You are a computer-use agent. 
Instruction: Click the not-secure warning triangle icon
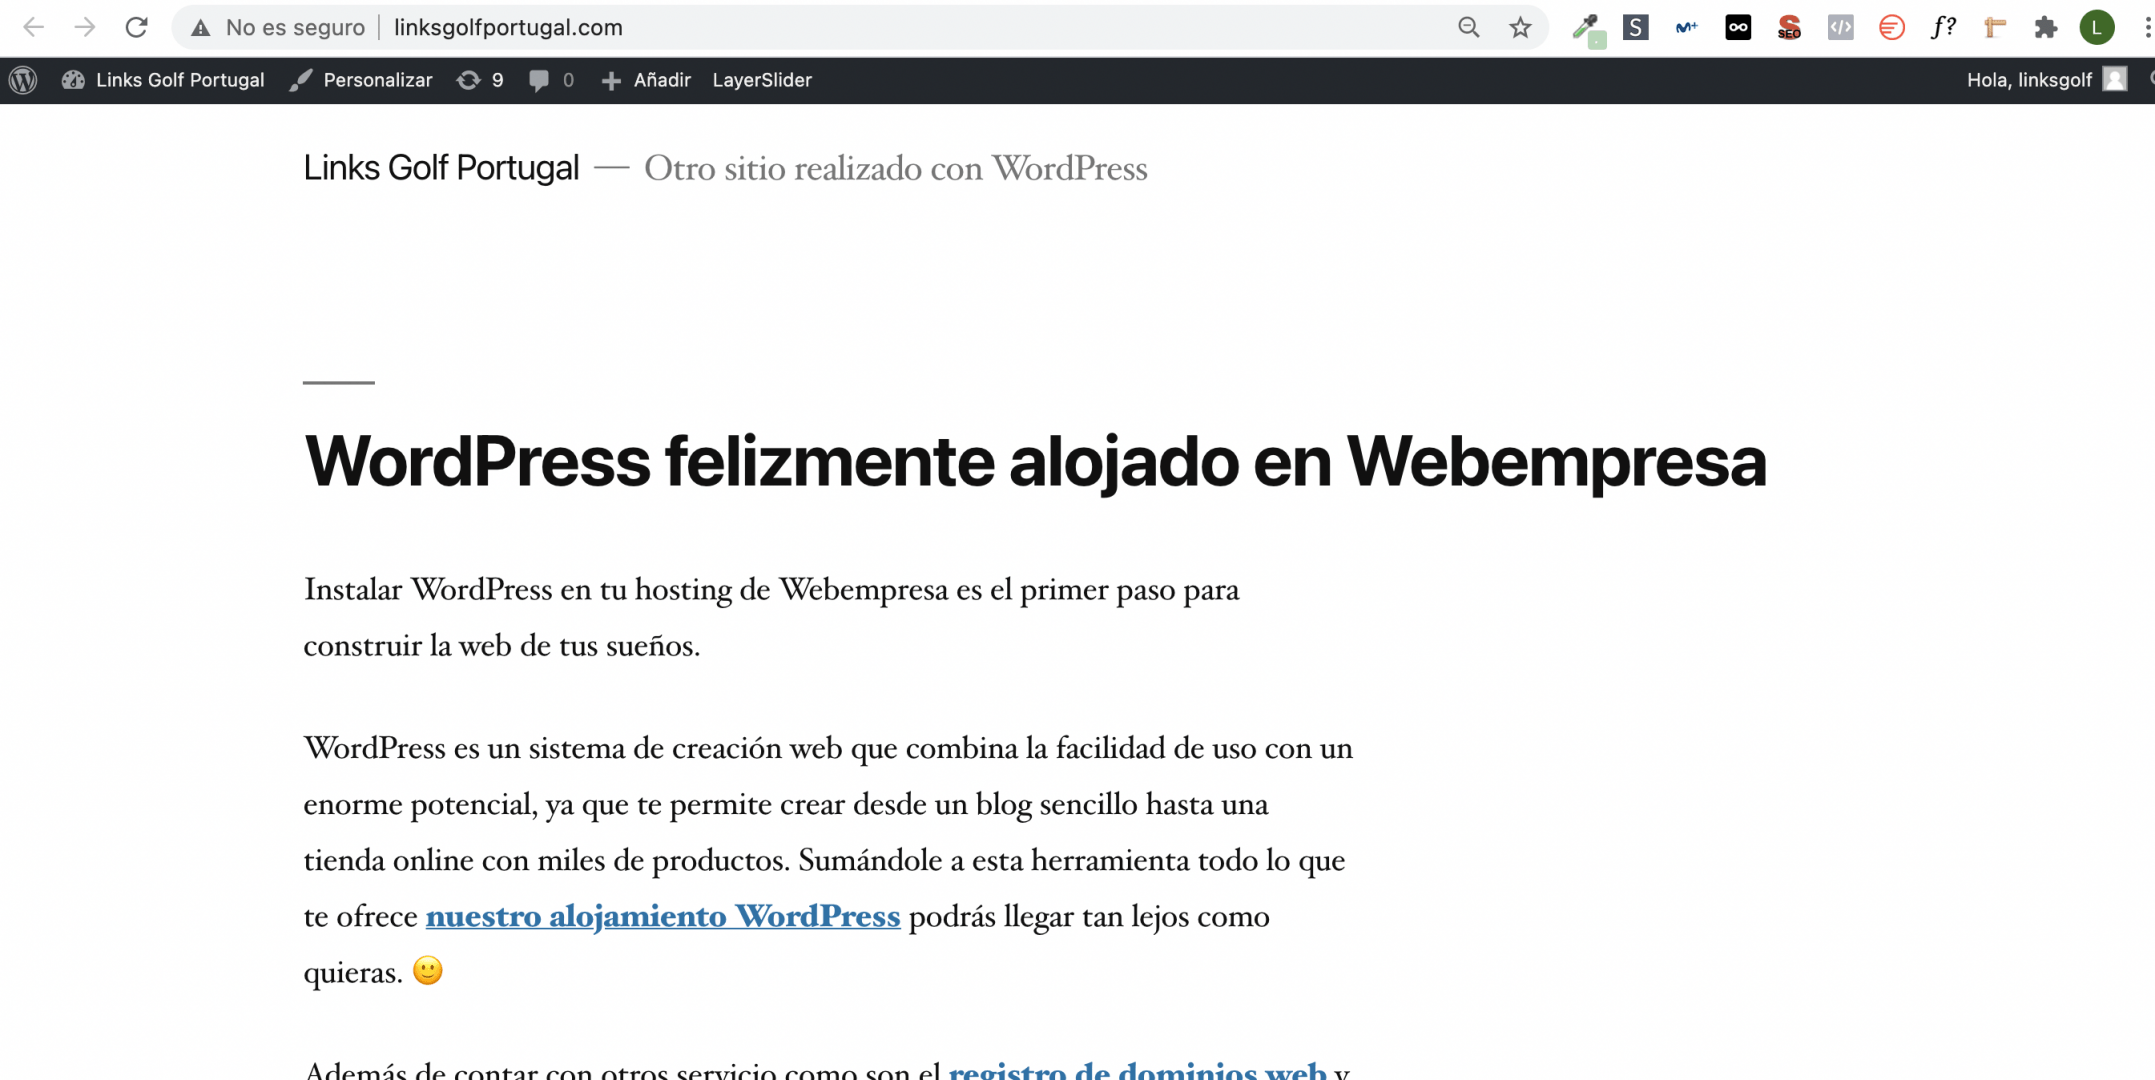point(200,28)
